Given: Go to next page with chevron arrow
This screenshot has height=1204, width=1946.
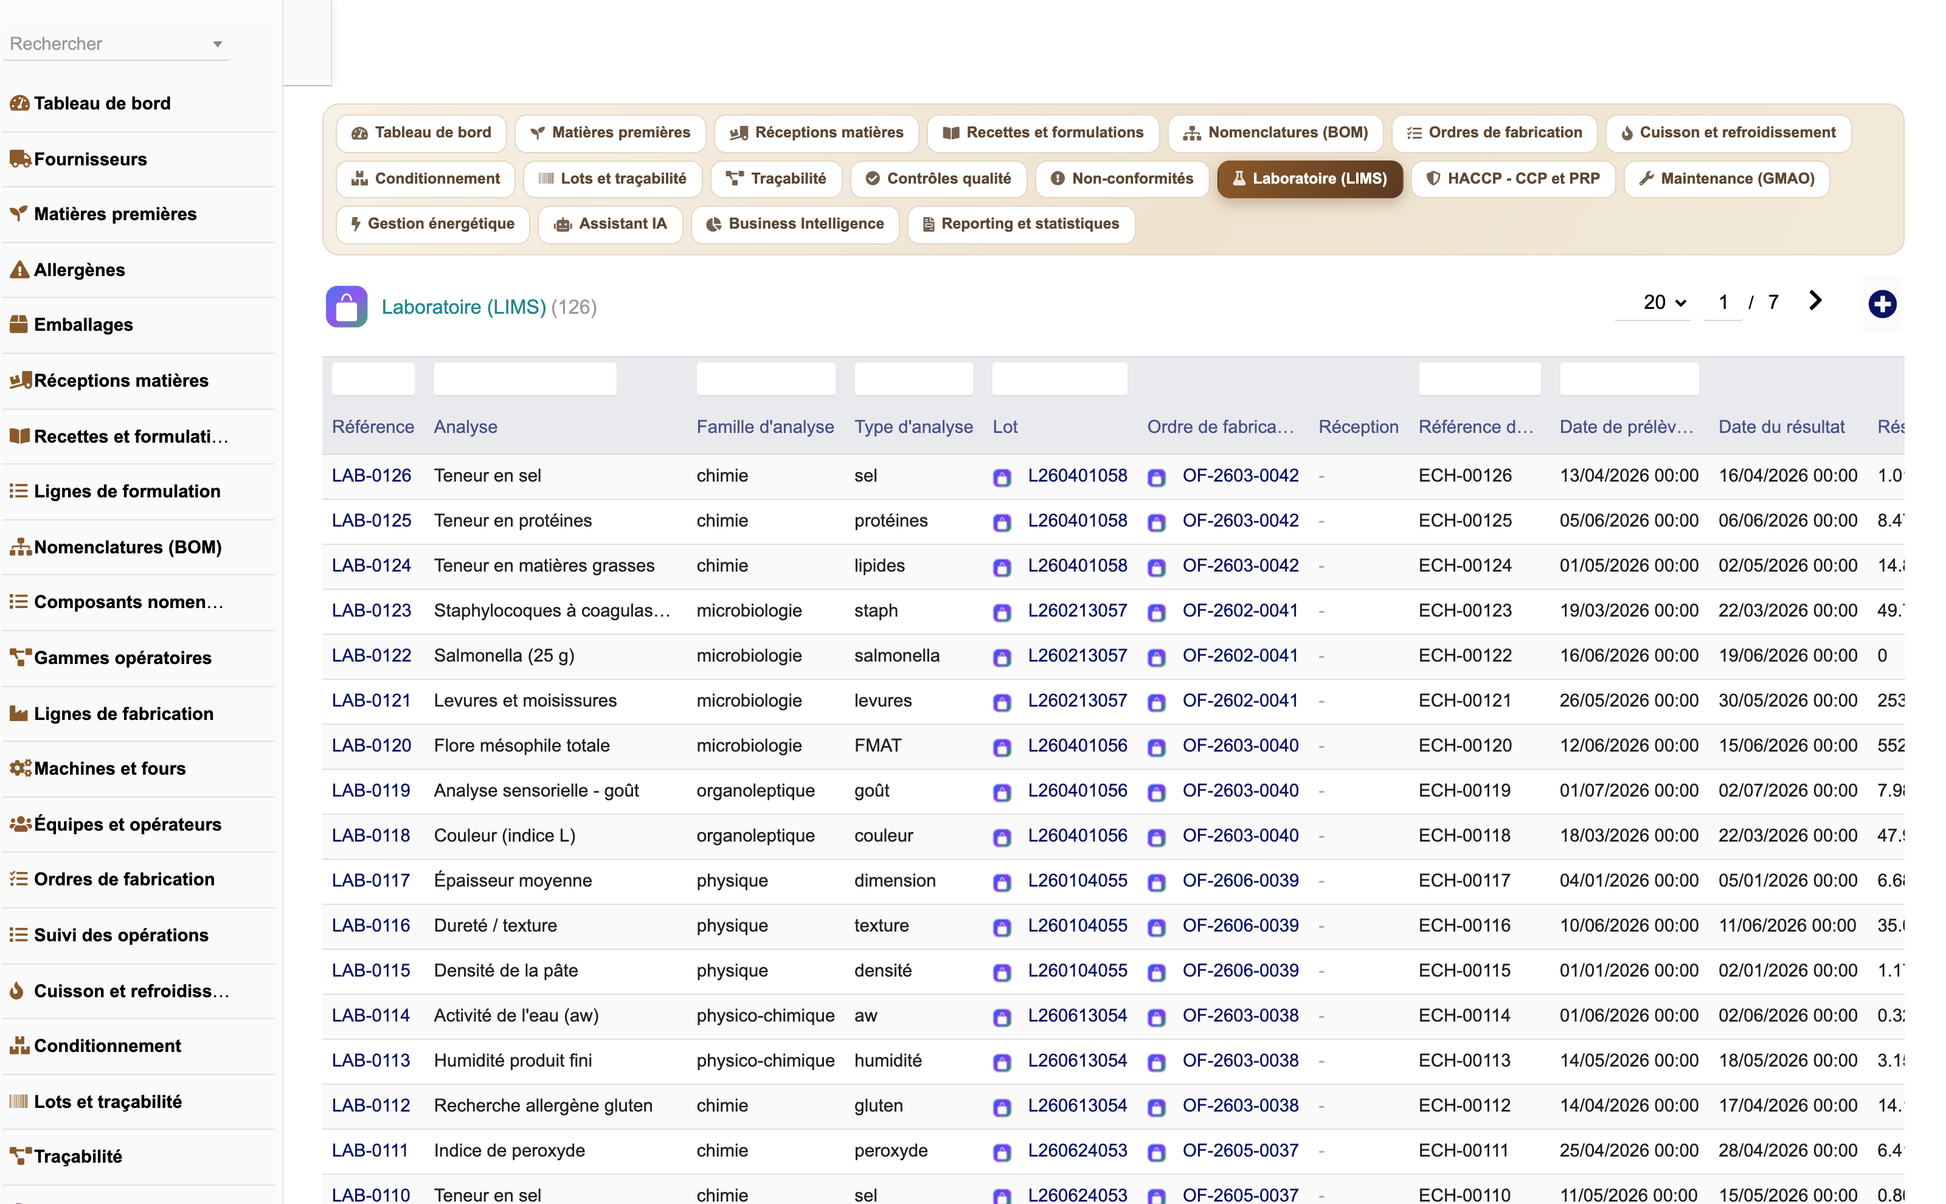Looking at the screenshot, I should coord(1815,301).
